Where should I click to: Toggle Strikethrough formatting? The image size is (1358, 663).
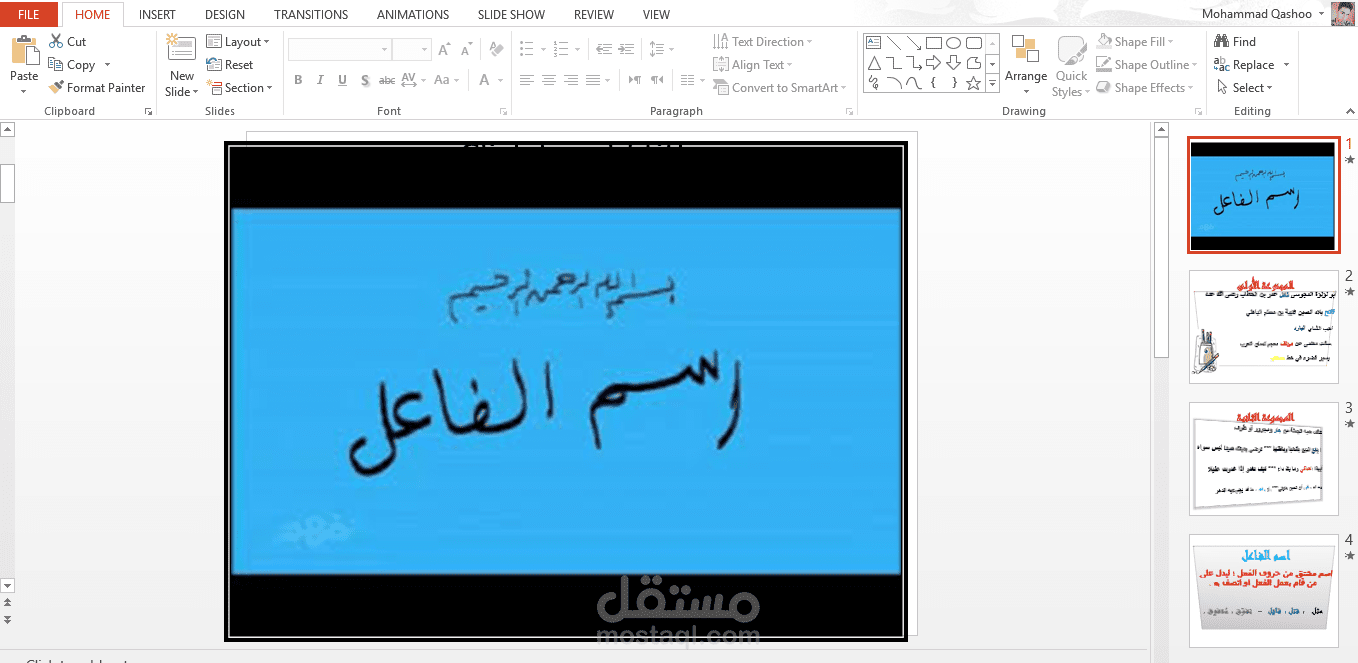pyautogui.click(x=387, y=80)
